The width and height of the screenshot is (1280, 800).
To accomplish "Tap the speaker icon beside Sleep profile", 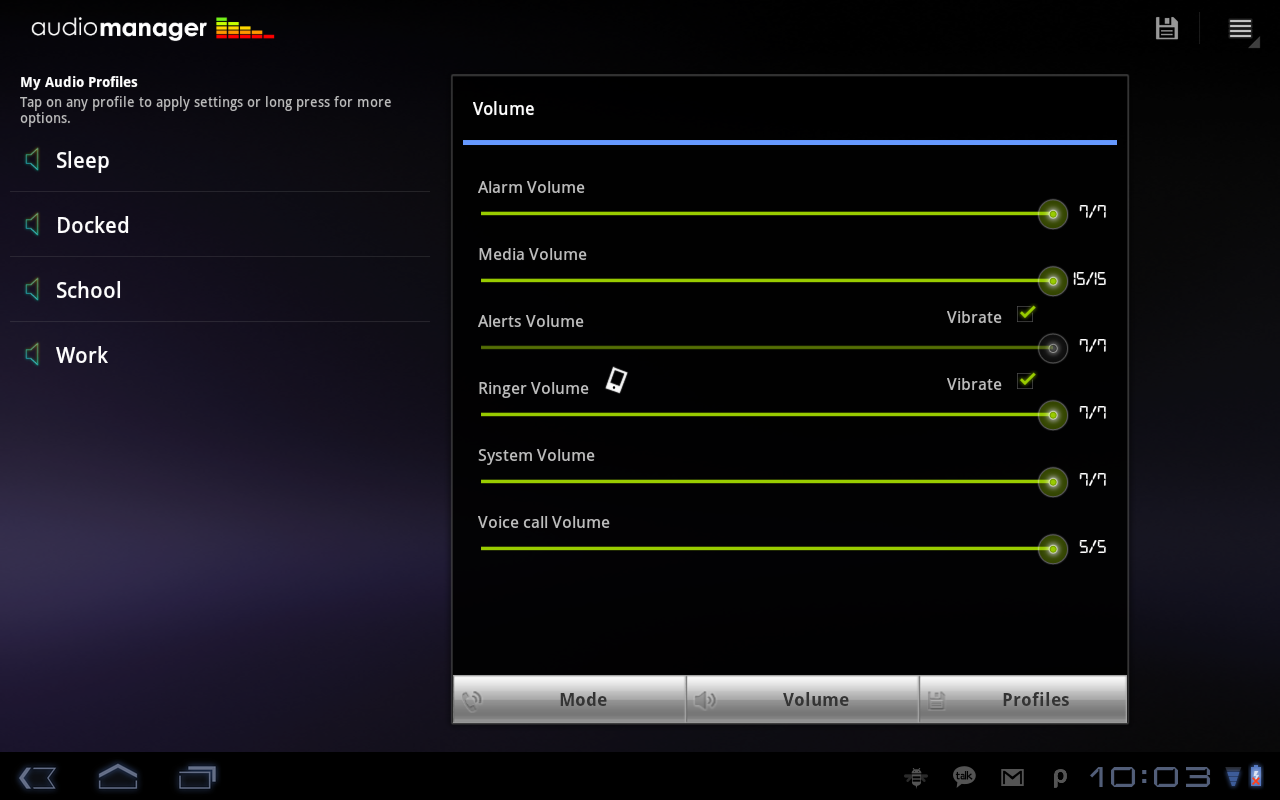I will tap(31, 160).
